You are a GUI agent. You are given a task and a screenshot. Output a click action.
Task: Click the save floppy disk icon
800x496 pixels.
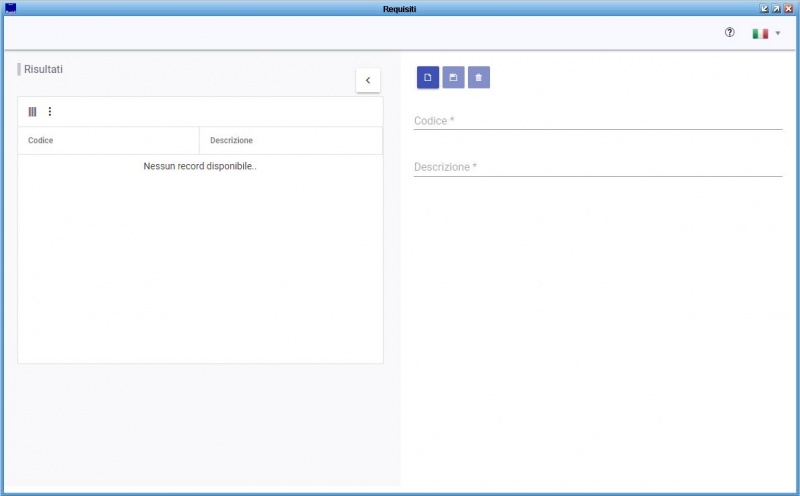[453, 78]
